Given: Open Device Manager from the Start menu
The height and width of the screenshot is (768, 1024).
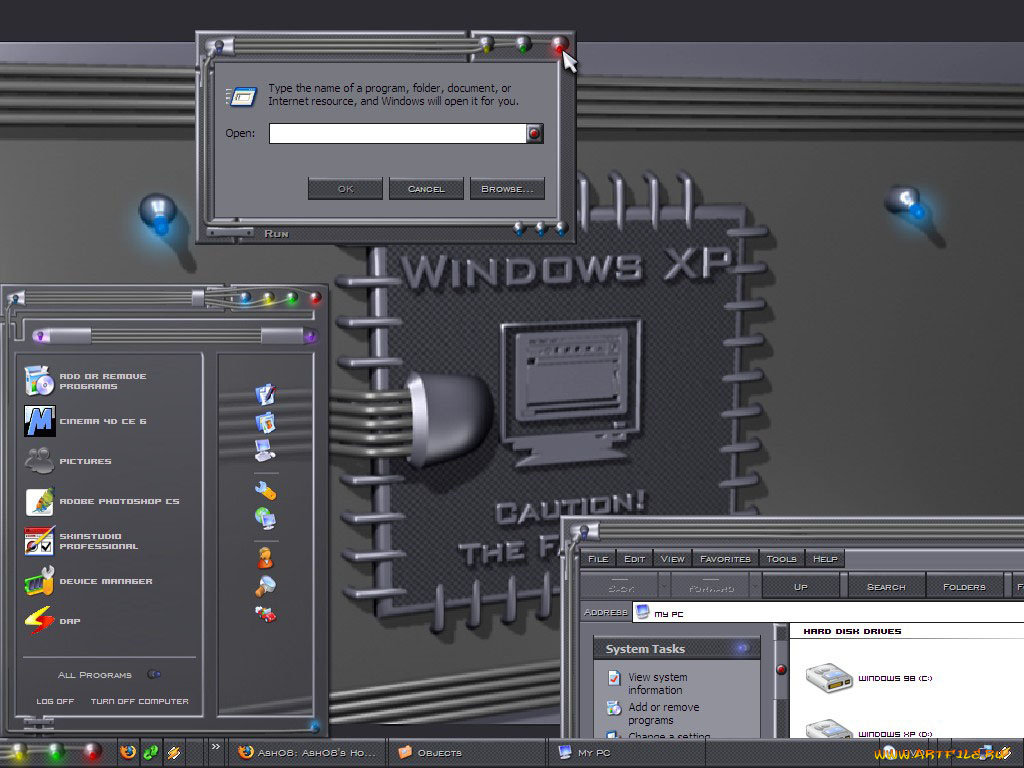Looking at the screenshot, I should point(103,581).
